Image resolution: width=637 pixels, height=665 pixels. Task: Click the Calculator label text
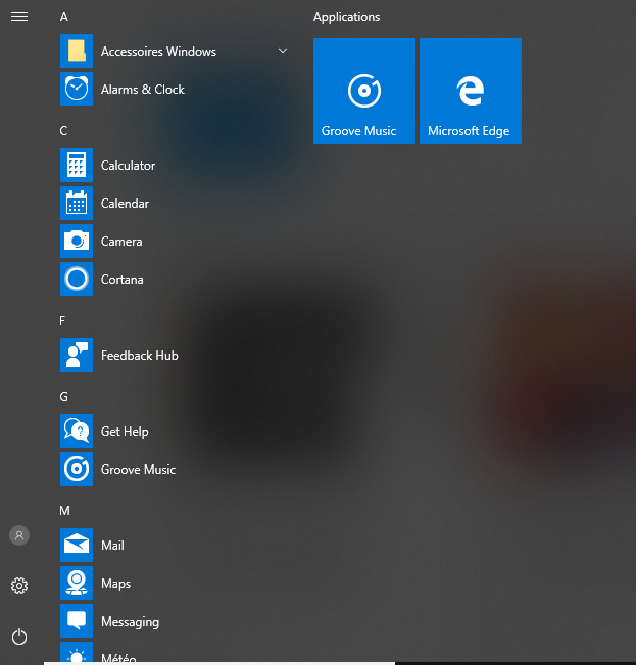point(128,165)
